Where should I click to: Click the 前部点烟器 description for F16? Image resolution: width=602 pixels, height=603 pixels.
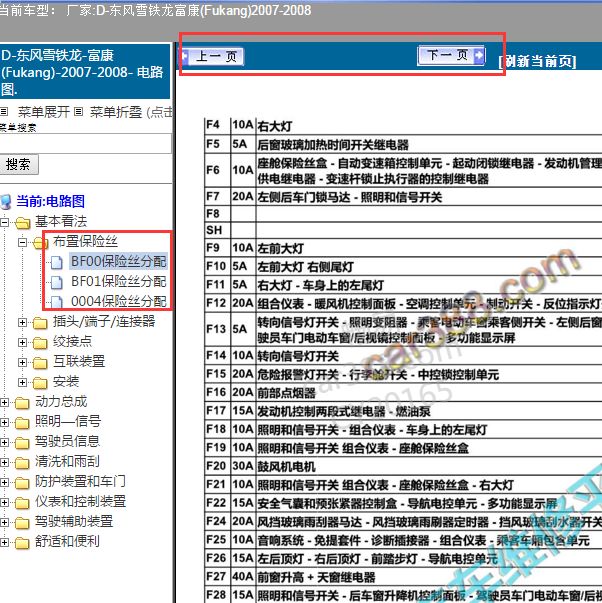286,393
